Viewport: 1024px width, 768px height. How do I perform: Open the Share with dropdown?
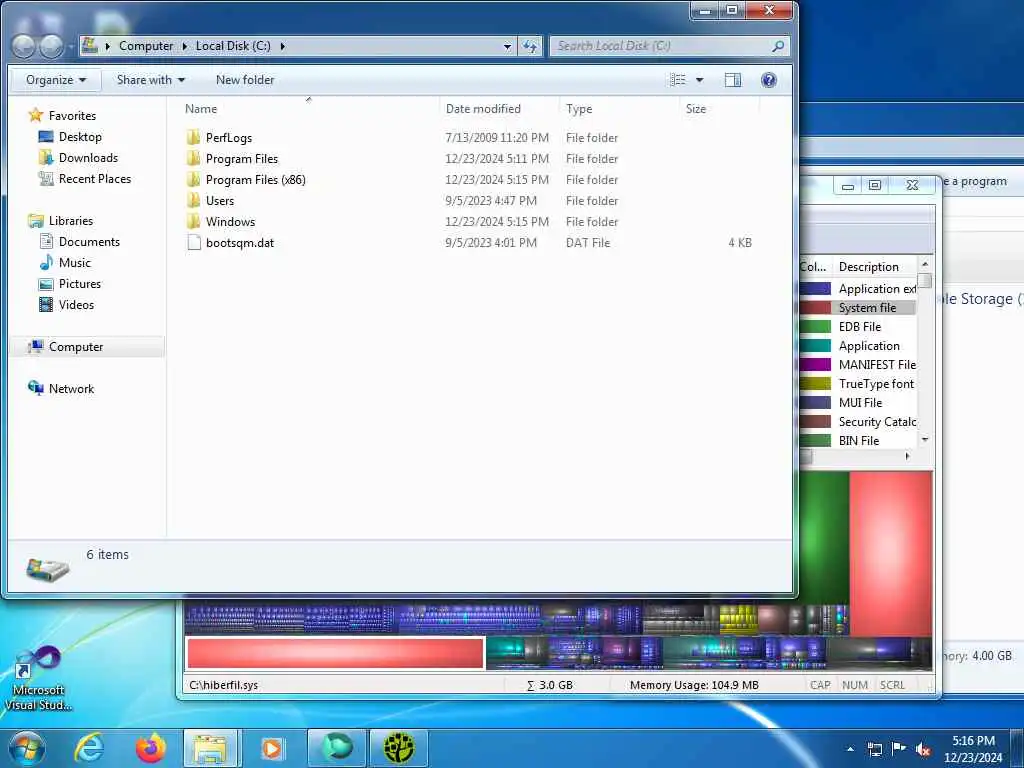pos(151,80)
